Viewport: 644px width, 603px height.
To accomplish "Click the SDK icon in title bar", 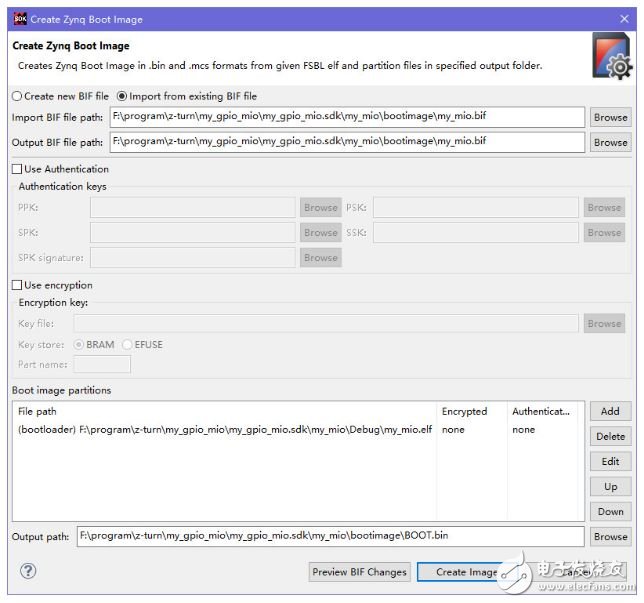I will (20, 19).
